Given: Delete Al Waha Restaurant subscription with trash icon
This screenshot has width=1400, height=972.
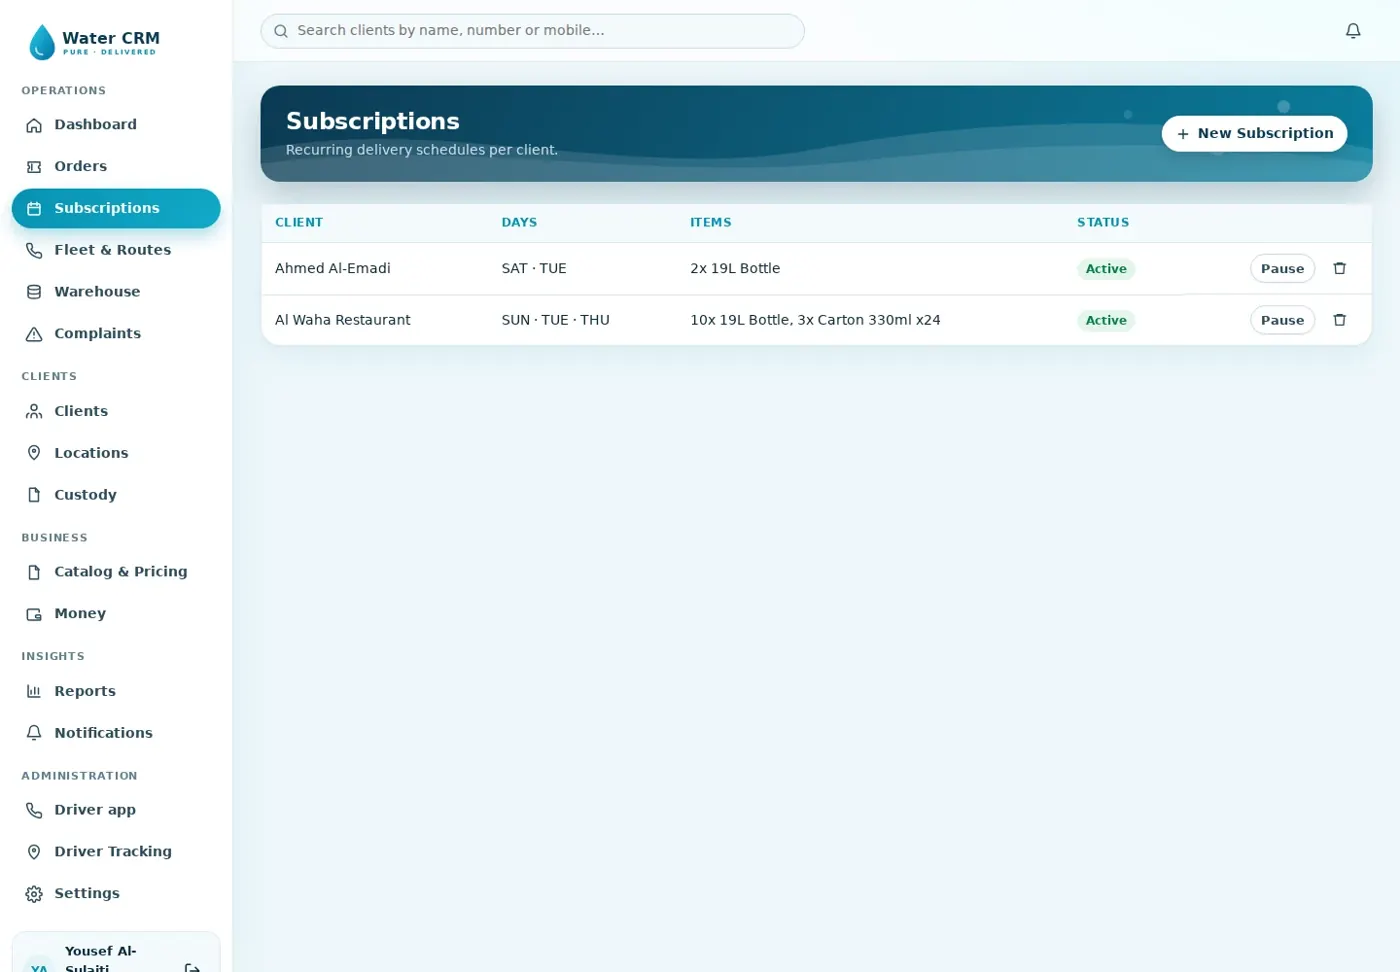Looking at the screenshot, I should (1340, 320).
